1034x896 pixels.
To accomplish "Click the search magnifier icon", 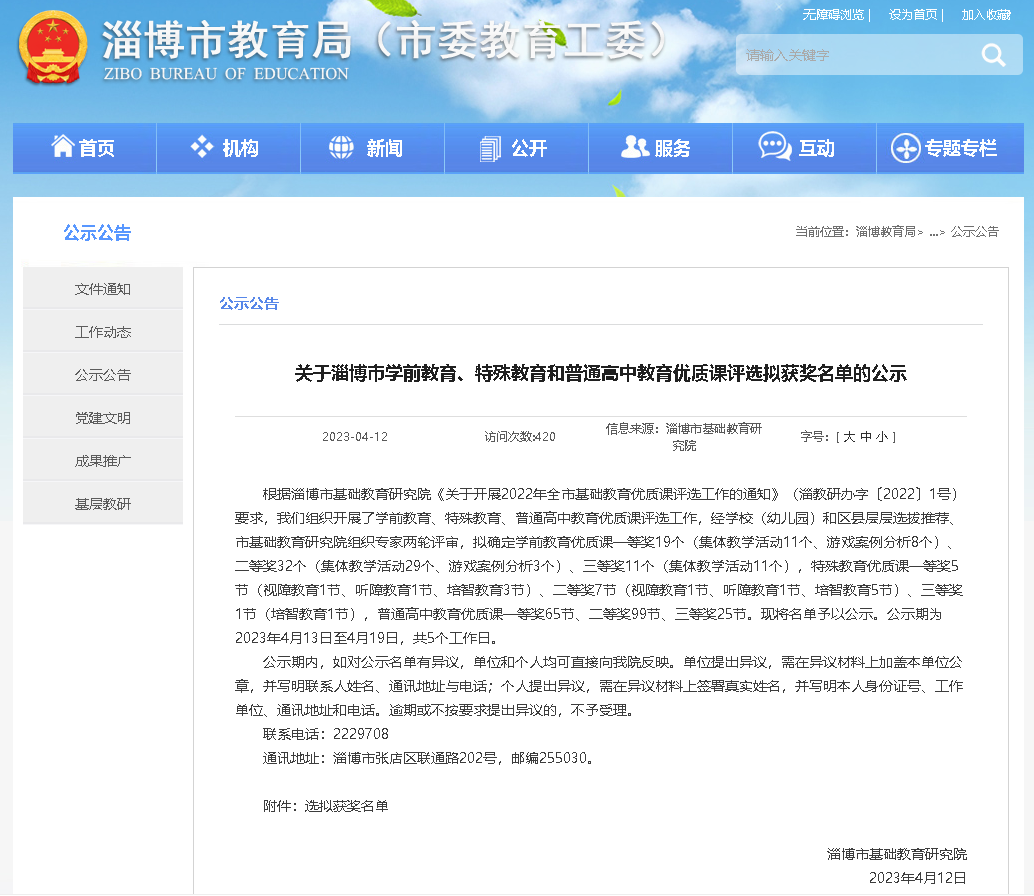I will tap(993, 55).
